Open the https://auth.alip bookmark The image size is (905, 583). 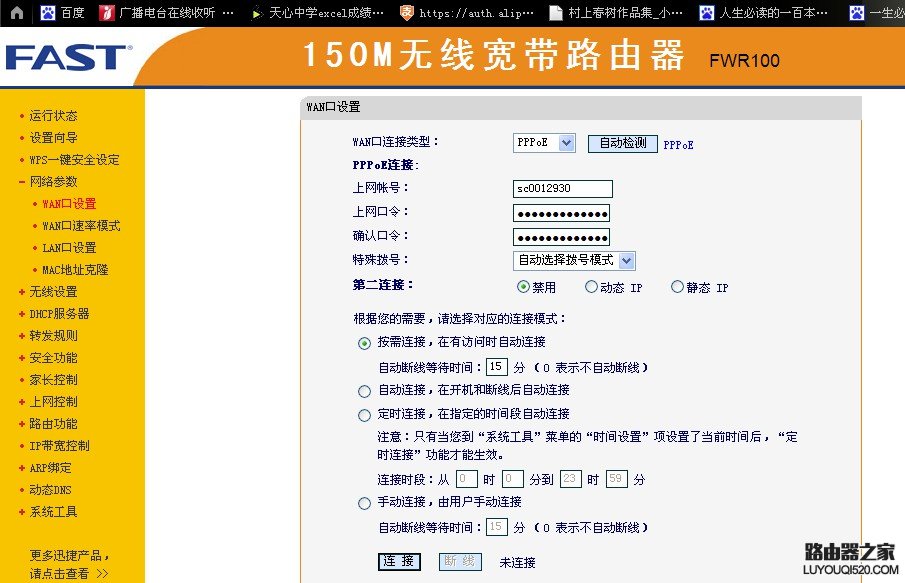coord(467,13)
